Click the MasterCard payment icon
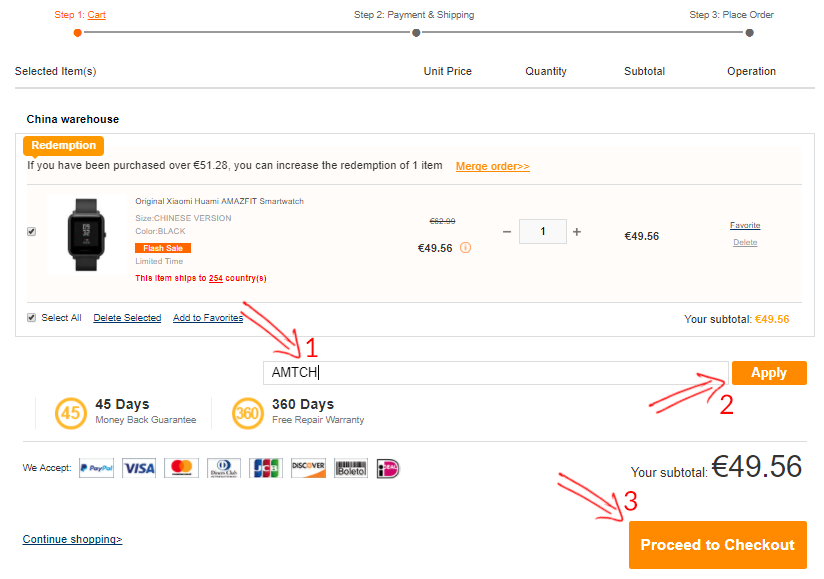 coord(181,468)
